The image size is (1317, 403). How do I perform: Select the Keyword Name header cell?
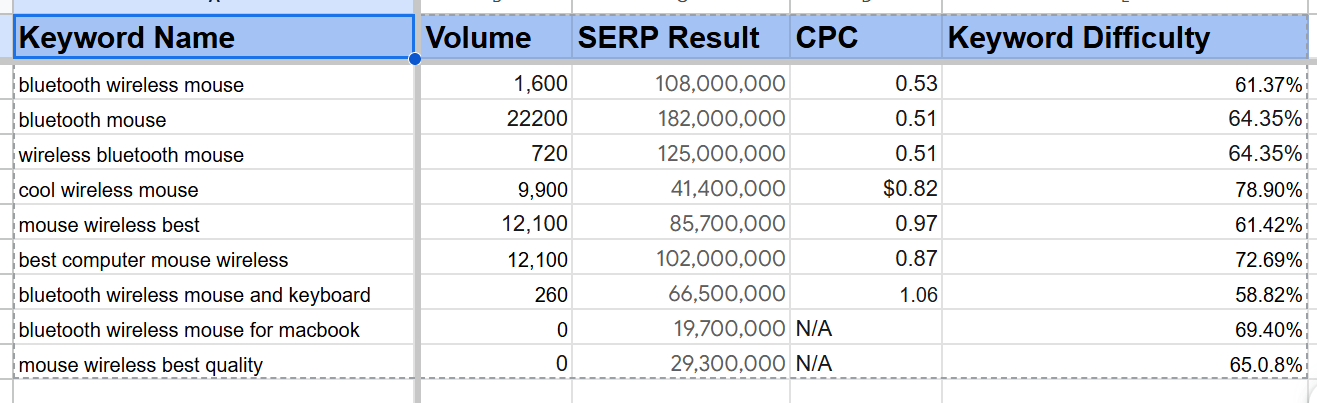tap(214, 38)
